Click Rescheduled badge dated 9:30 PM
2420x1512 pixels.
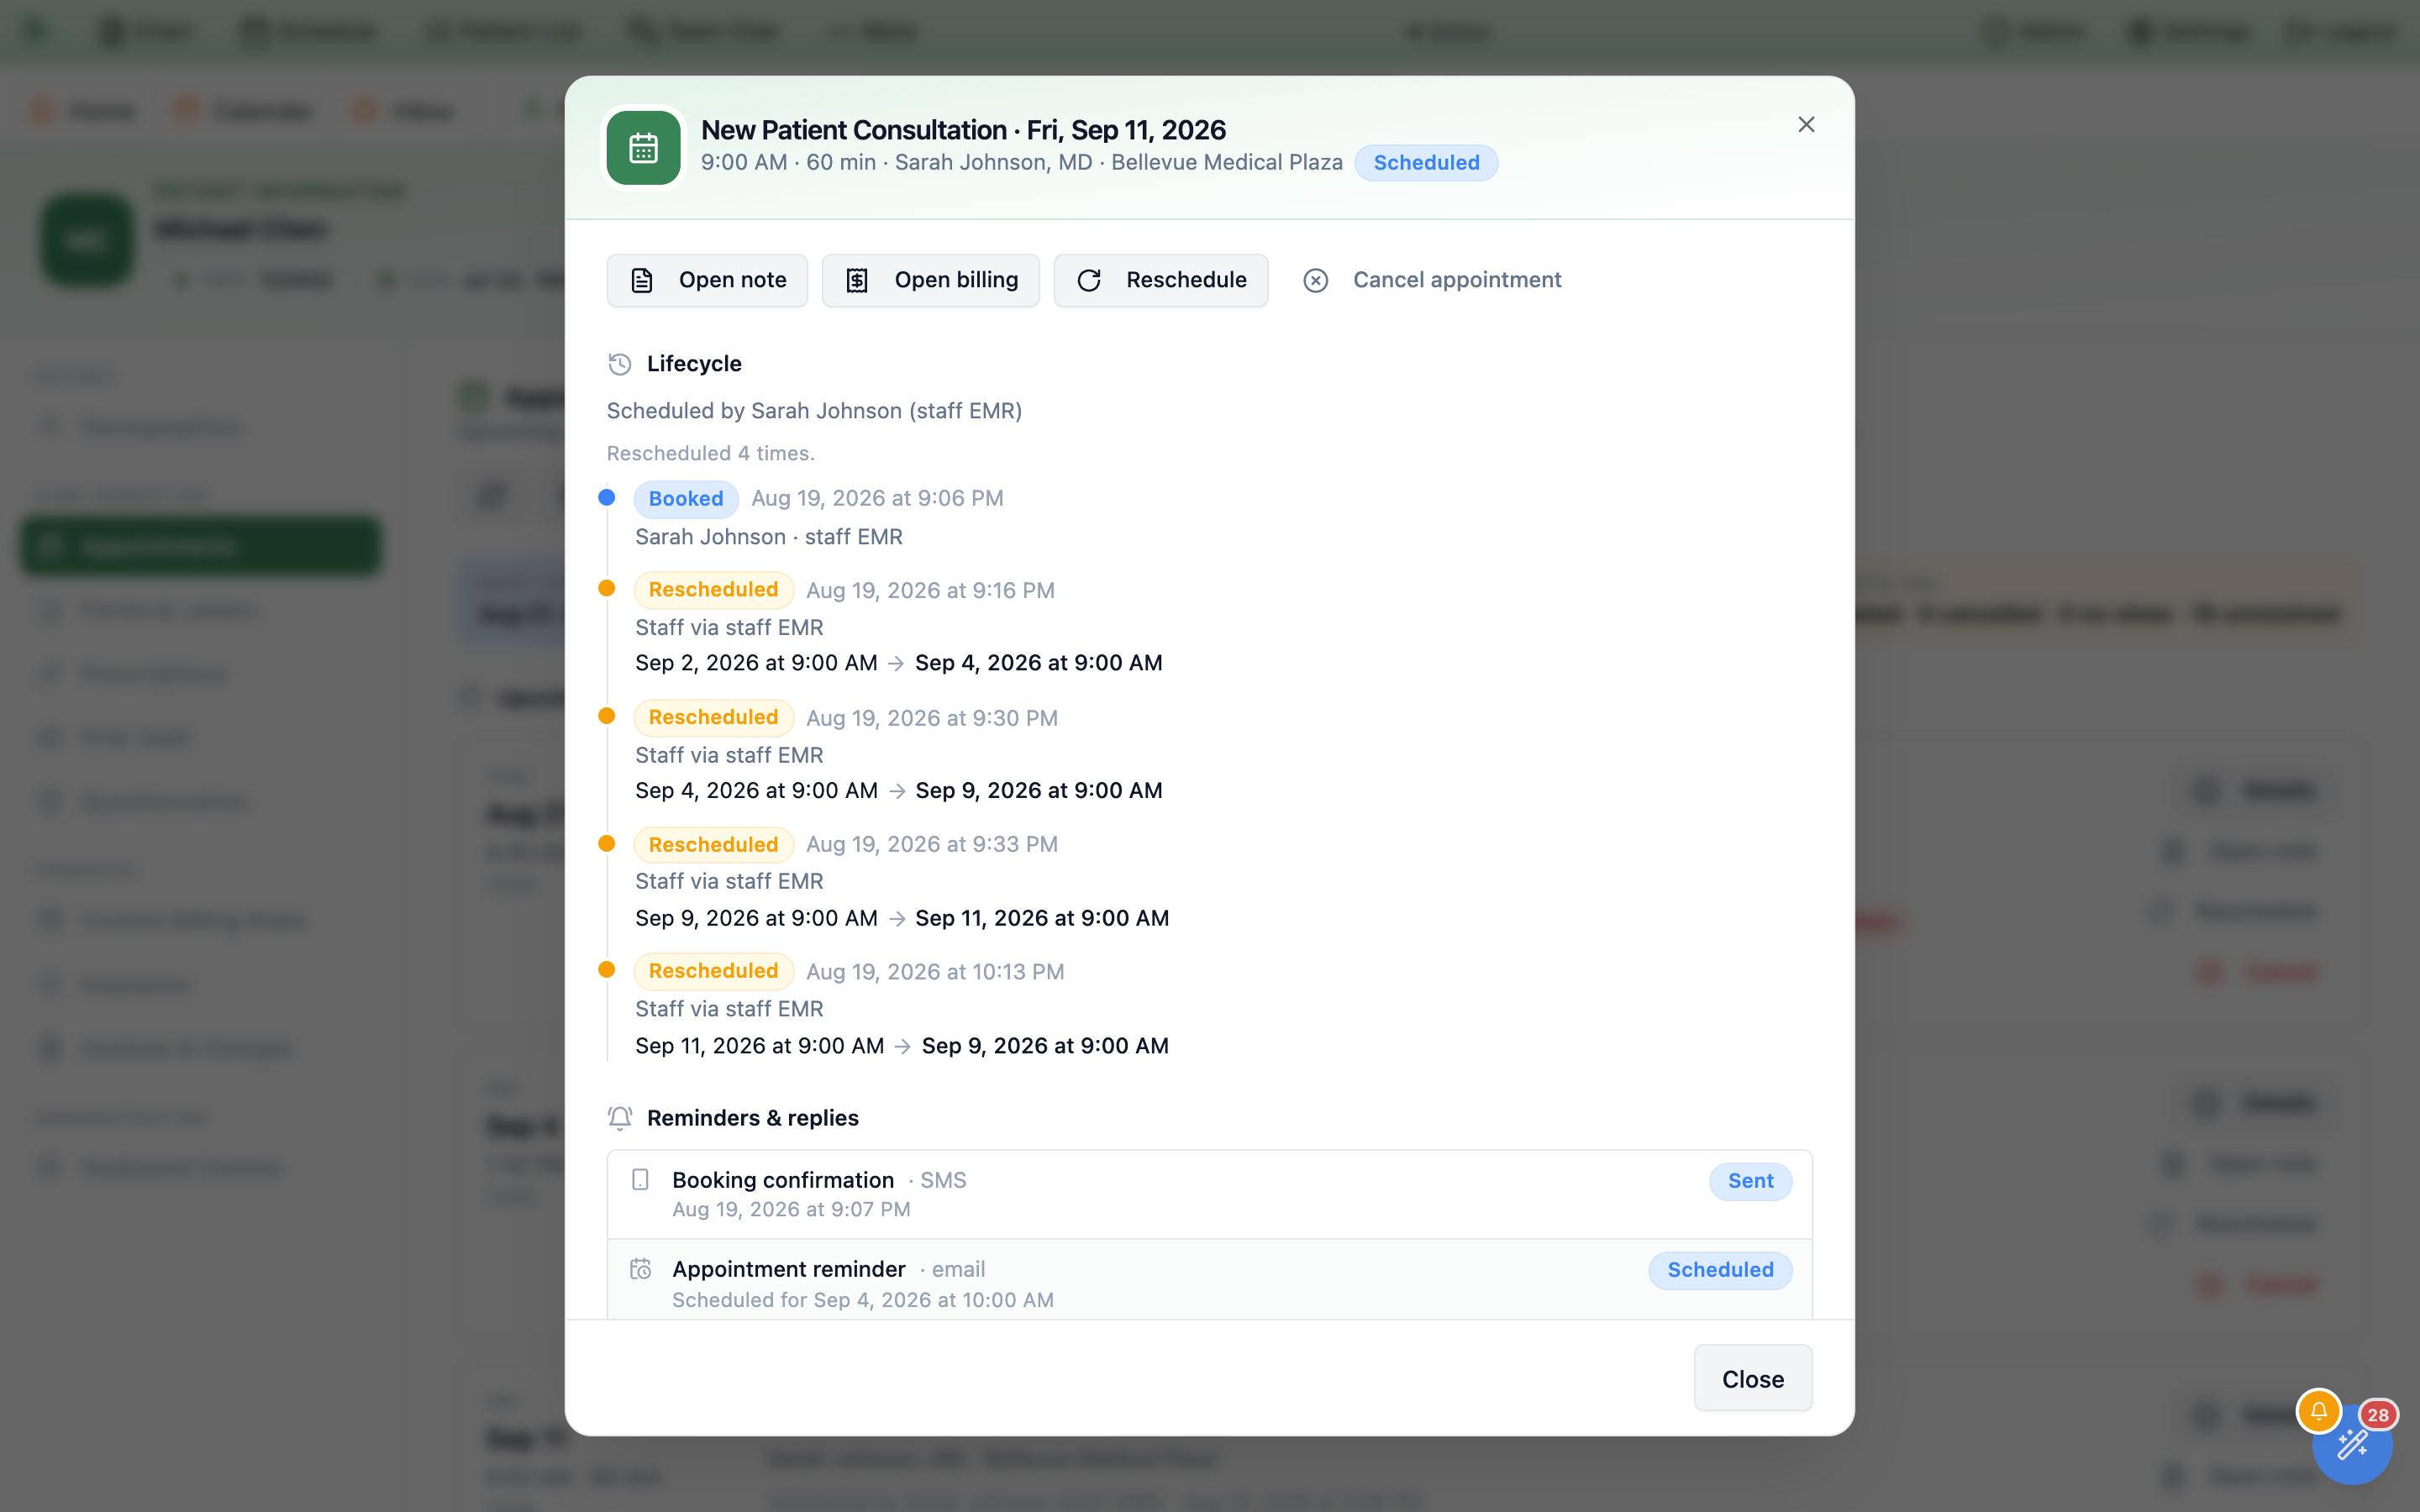[x=713, y=717]
